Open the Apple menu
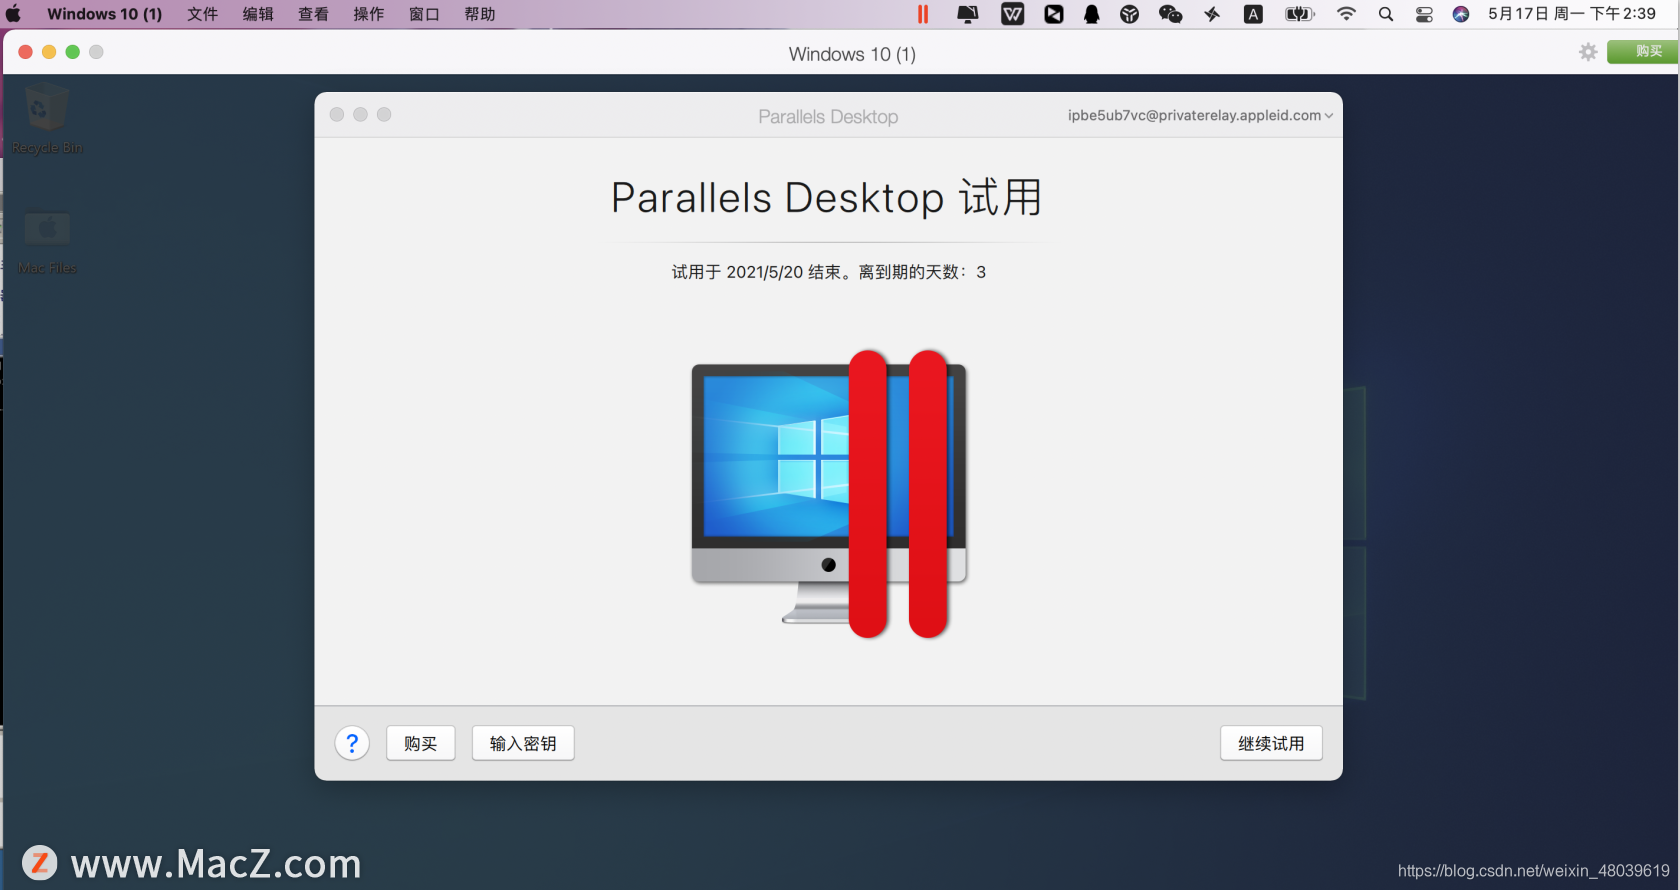 (x=13, y=14)
